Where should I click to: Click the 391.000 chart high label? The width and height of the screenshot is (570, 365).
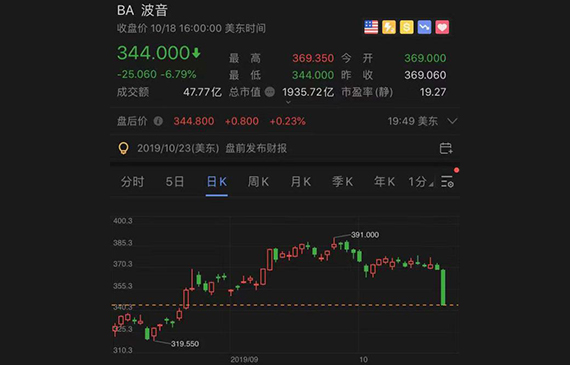pyautogui.click(x=365, y=235)
